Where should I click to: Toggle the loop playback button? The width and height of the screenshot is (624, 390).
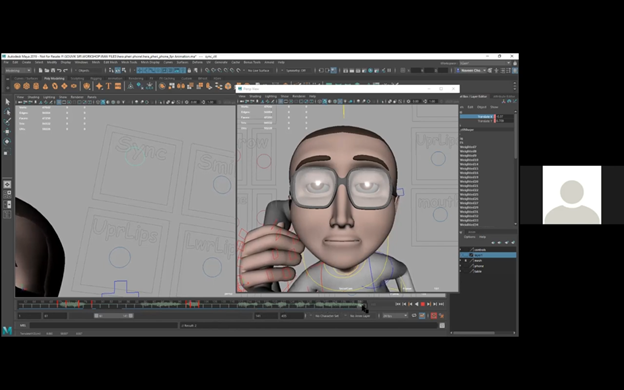pos(414,316)
